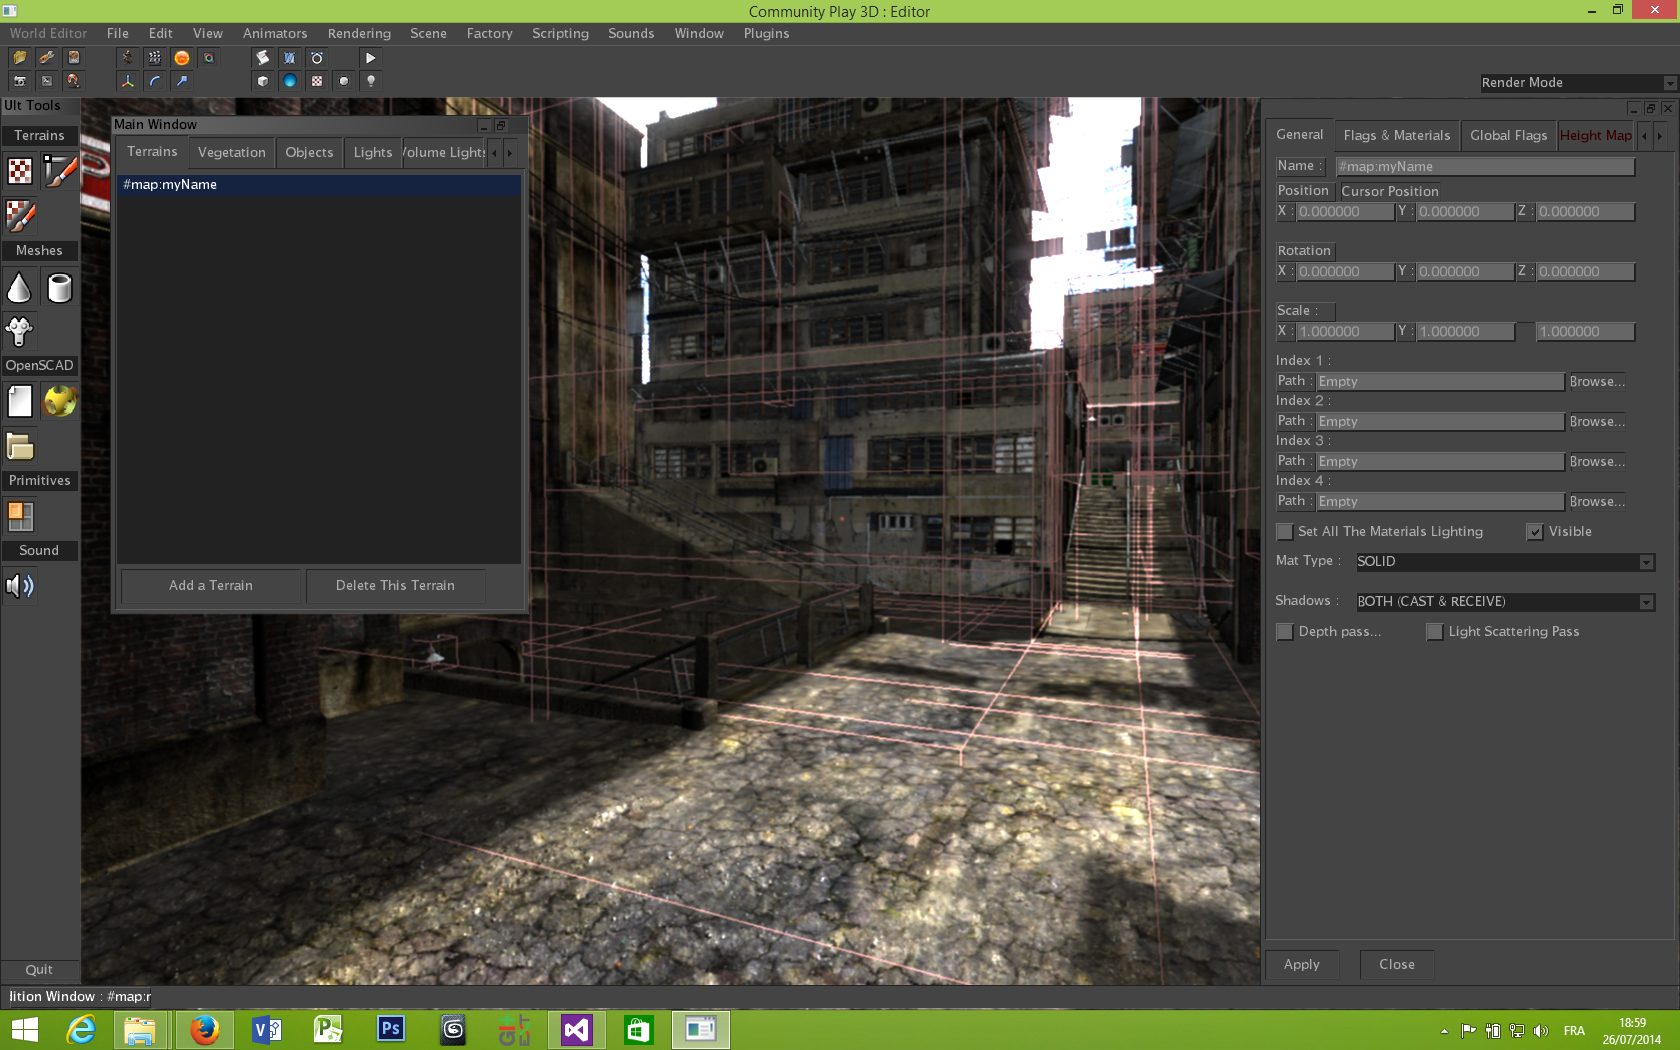The width and height of the screenshot is (1680, 1050).
Task: Enable Set All The Materials Lighting
Action: point(1284,531)
